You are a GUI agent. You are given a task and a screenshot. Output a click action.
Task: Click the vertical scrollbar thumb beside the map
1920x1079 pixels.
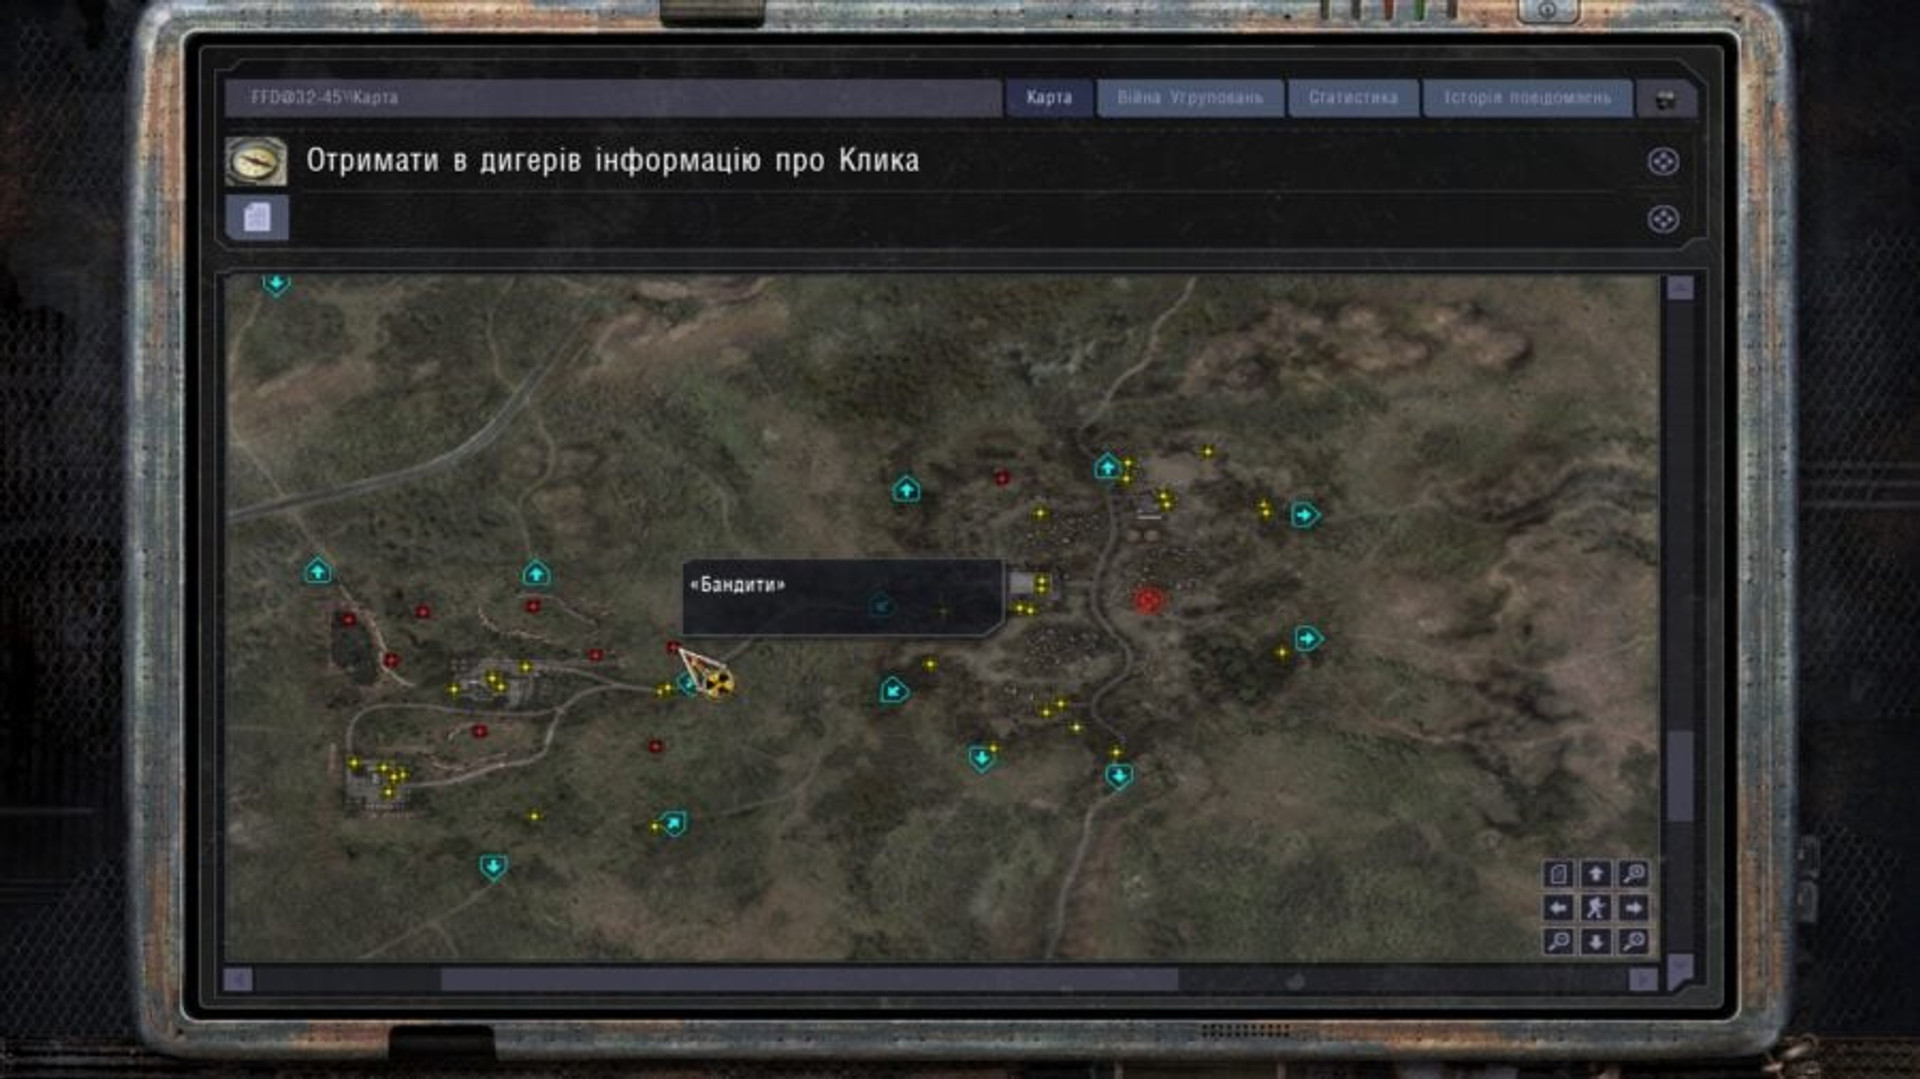point(1680,776)
